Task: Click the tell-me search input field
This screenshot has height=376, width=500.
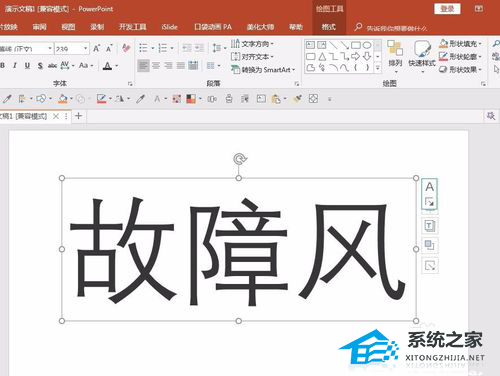Action: pyautogui.click(x=397, y=28)
